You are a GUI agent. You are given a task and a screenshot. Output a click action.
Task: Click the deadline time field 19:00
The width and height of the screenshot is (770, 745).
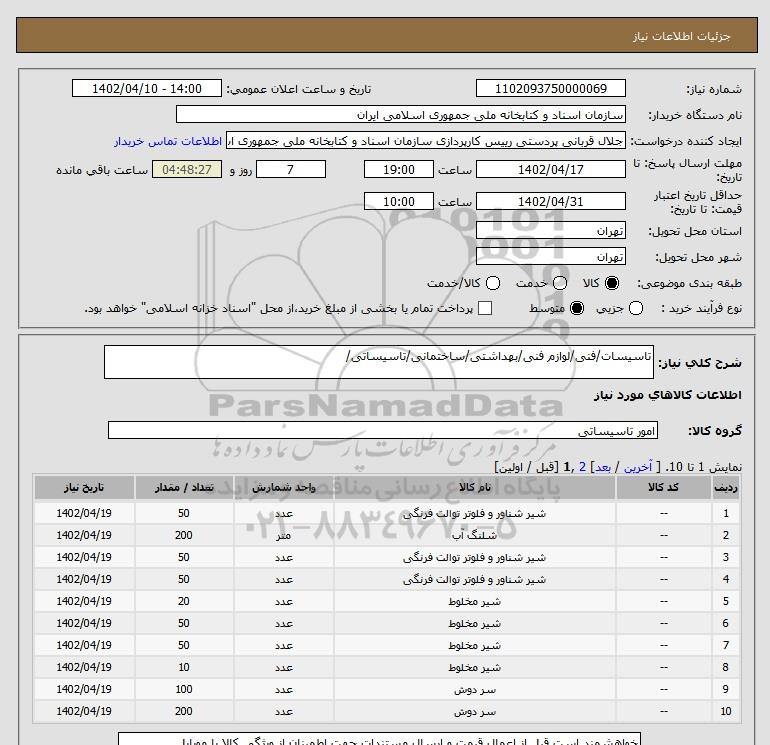click(x=399, y=169)
